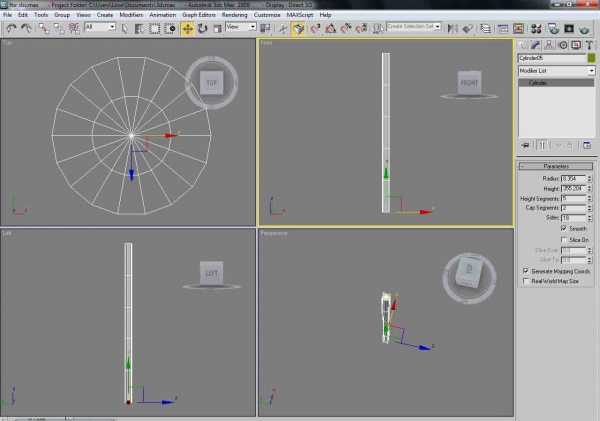600x421 pixels.
Task: Open the Modifiers menu
Action: 131,15
